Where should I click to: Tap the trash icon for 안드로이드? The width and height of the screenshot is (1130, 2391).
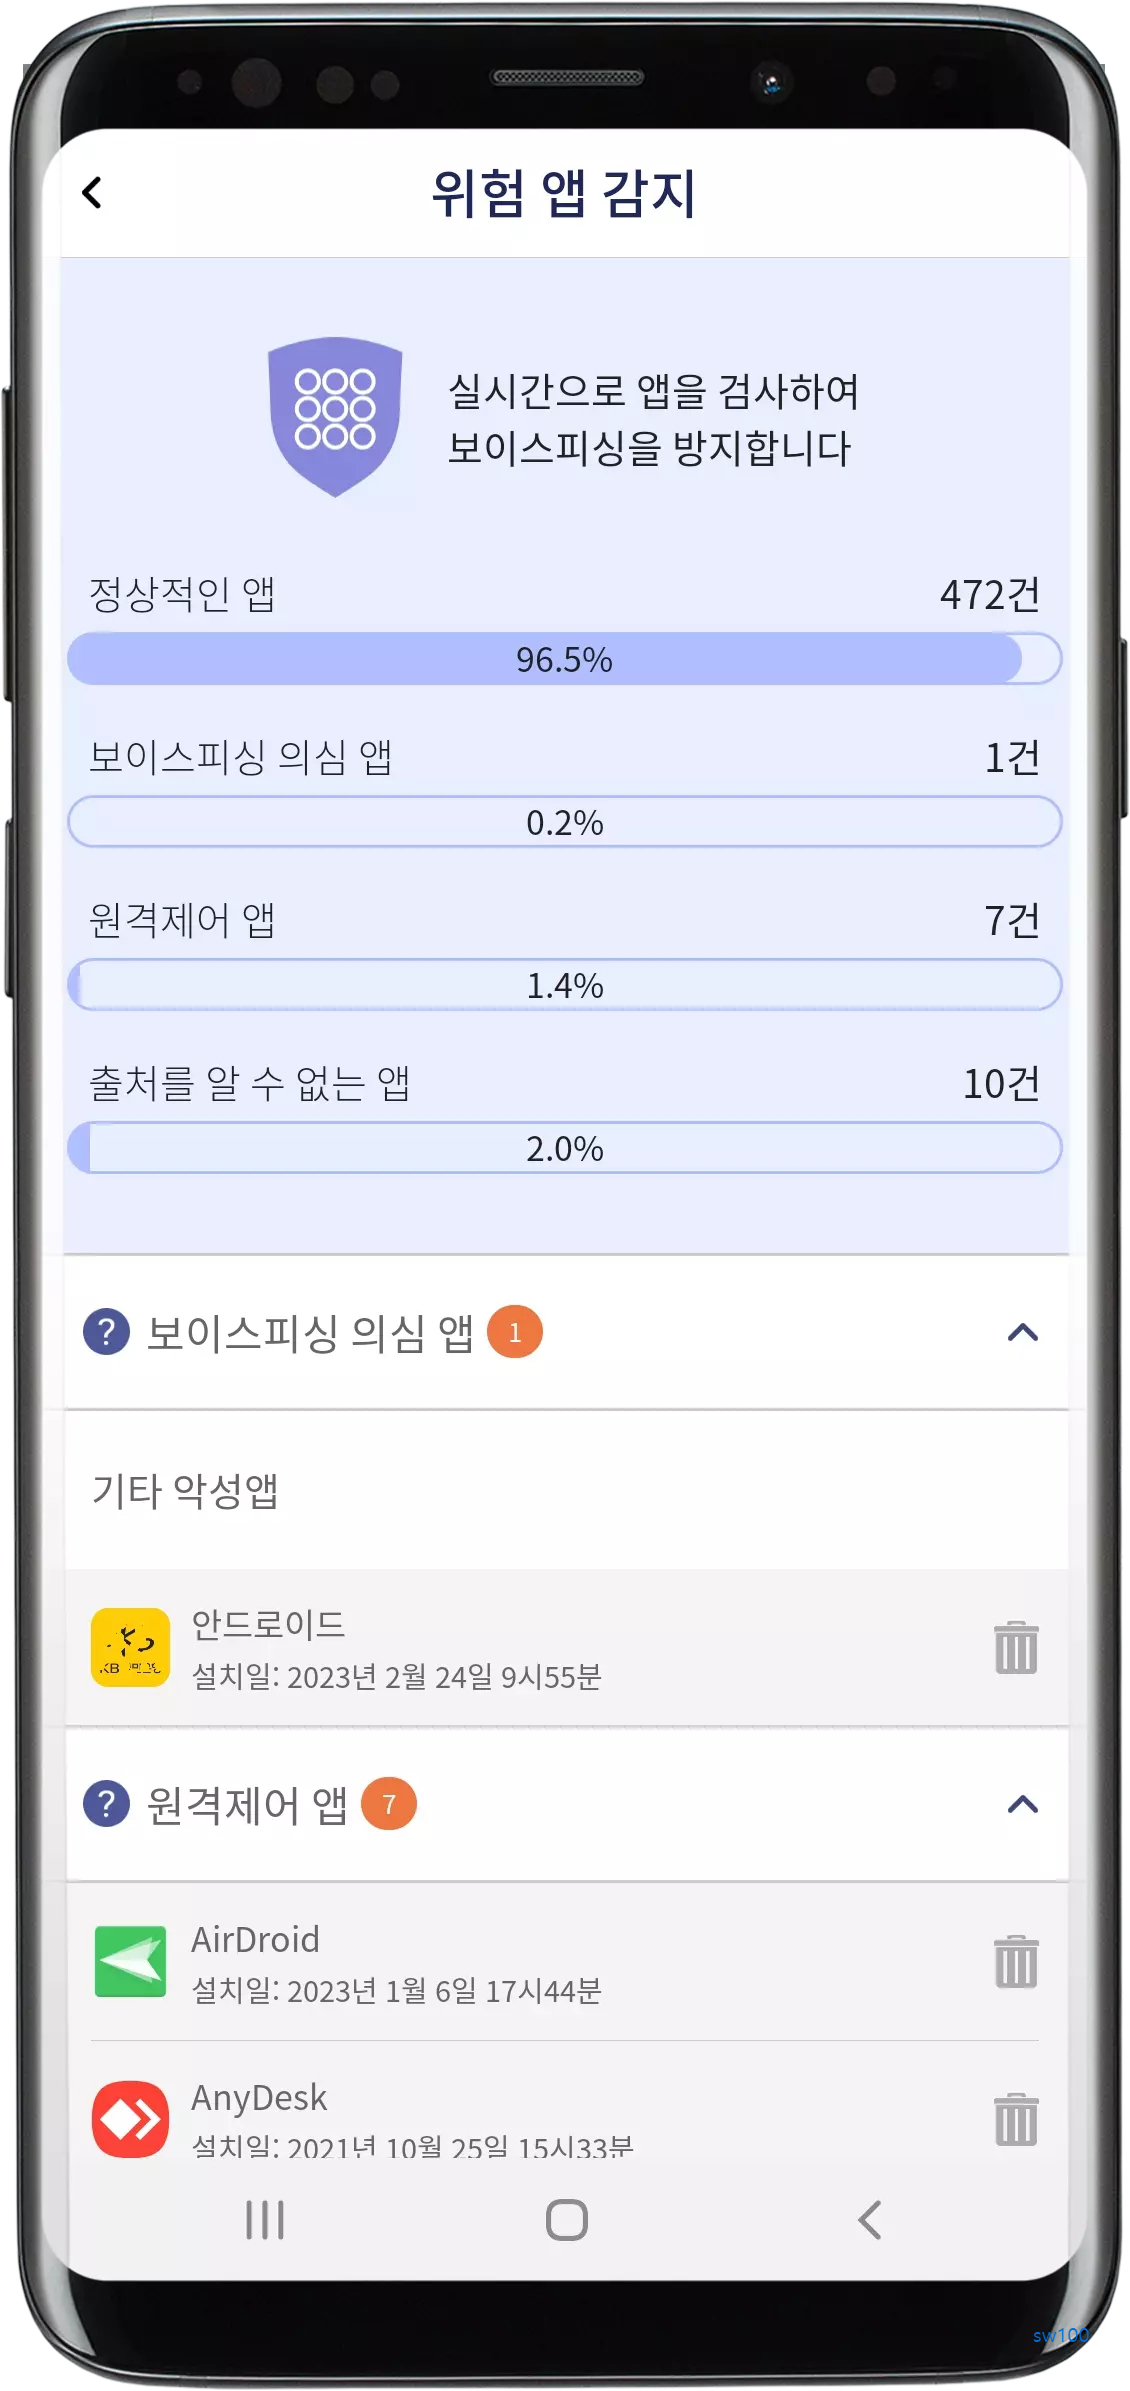[x=1017, y=1648]
